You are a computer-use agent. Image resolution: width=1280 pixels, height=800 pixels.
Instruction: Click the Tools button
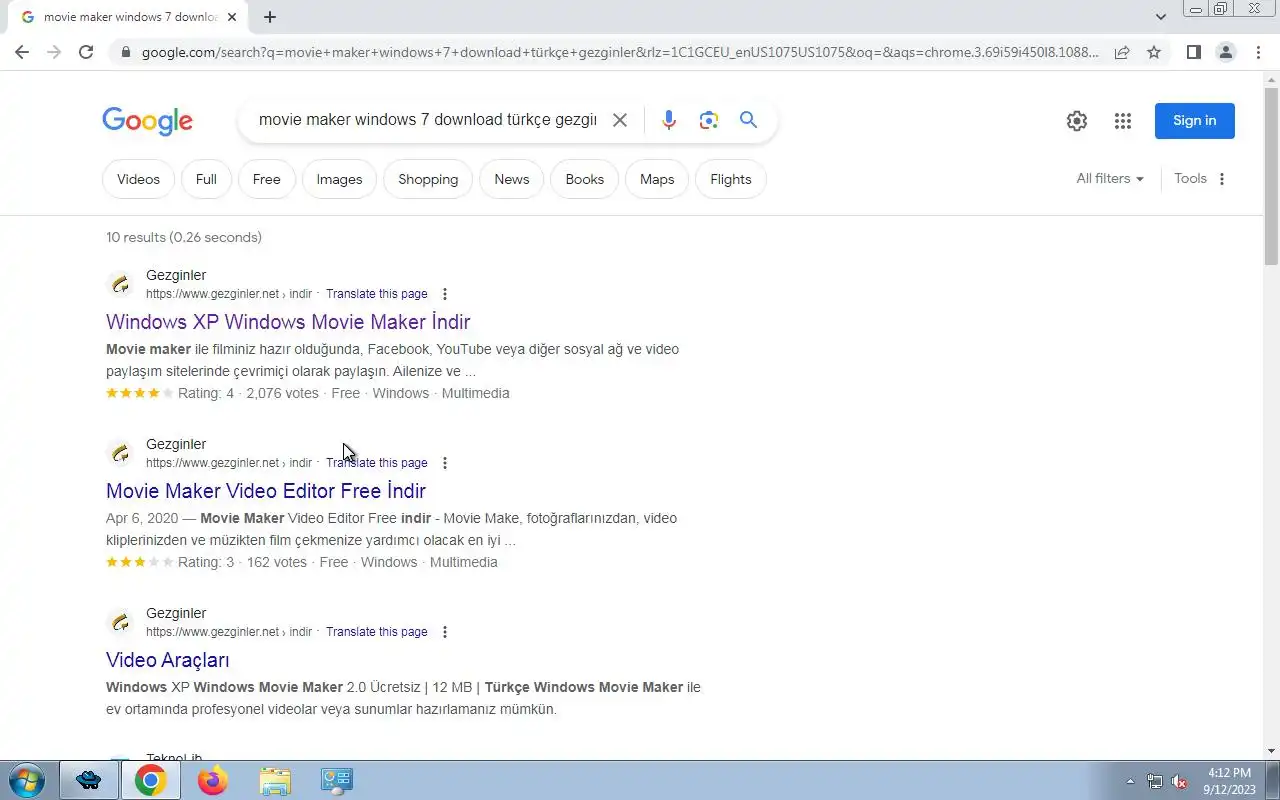point(1190,179)
